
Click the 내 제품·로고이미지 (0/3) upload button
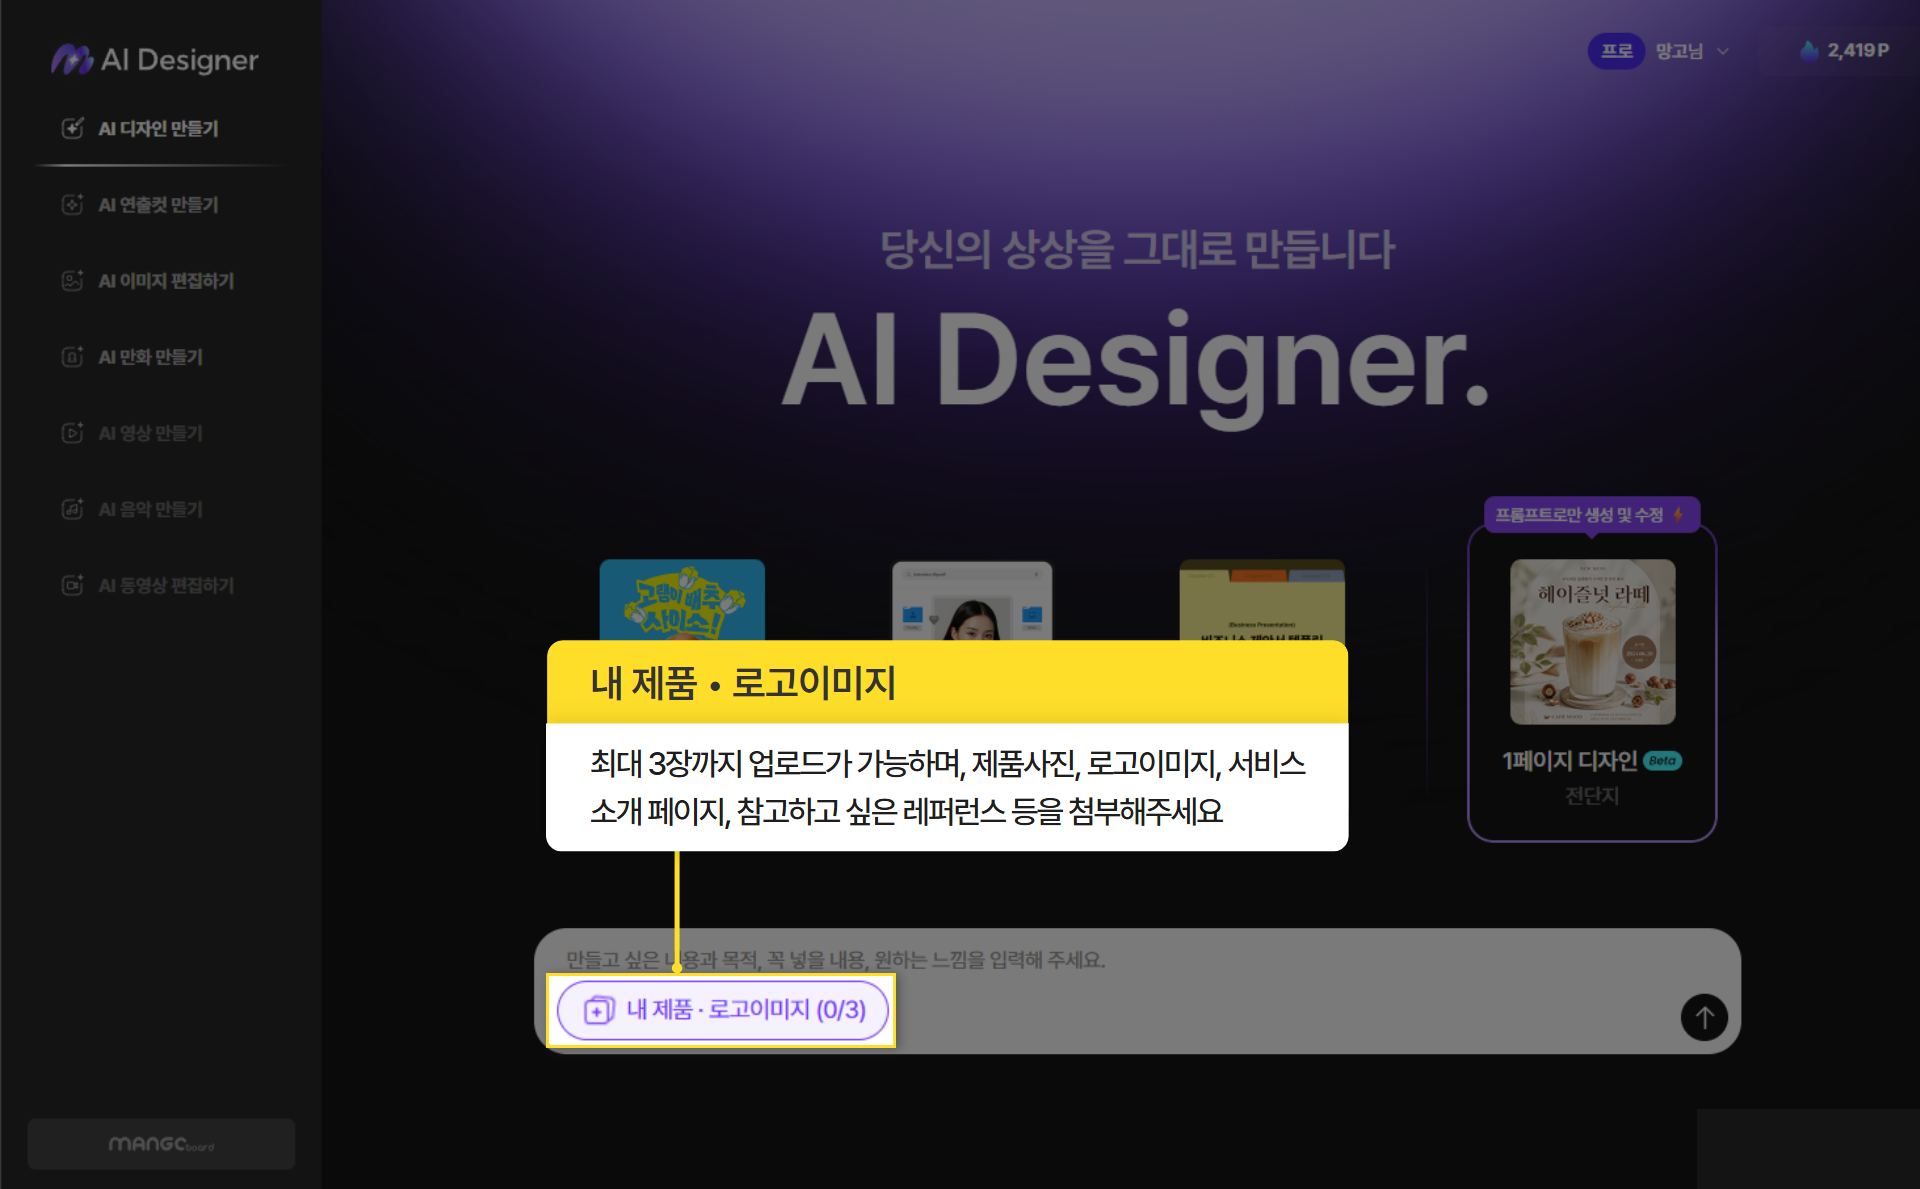(x=723, y=1010)
